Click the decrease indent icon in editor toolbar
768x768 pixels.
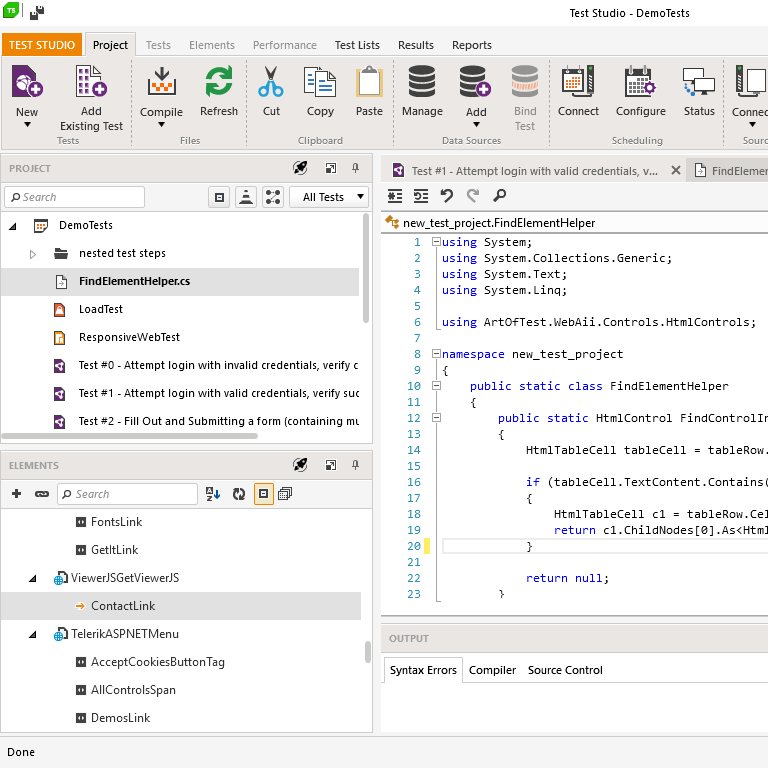[421, 196]
